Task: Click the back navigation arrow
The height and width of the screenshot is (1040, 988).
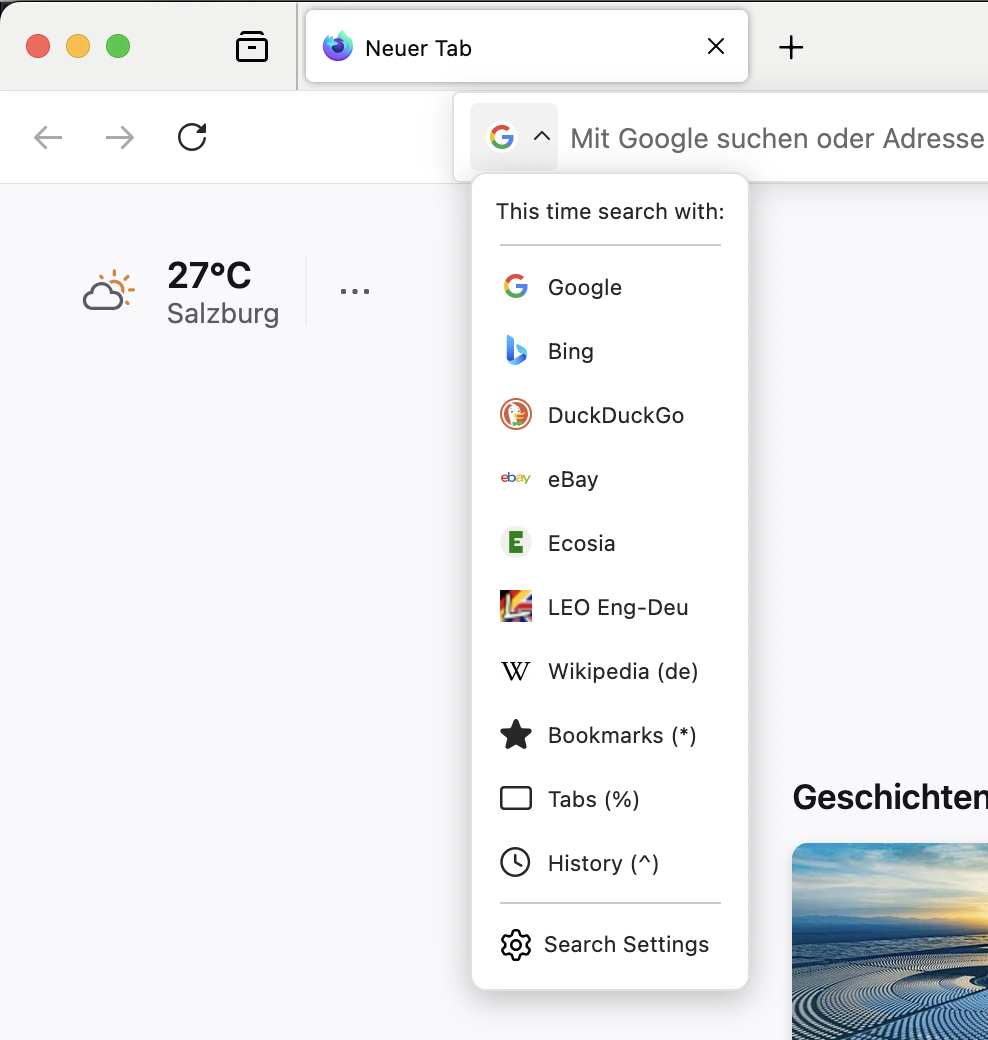Action: tap(48, 137)
